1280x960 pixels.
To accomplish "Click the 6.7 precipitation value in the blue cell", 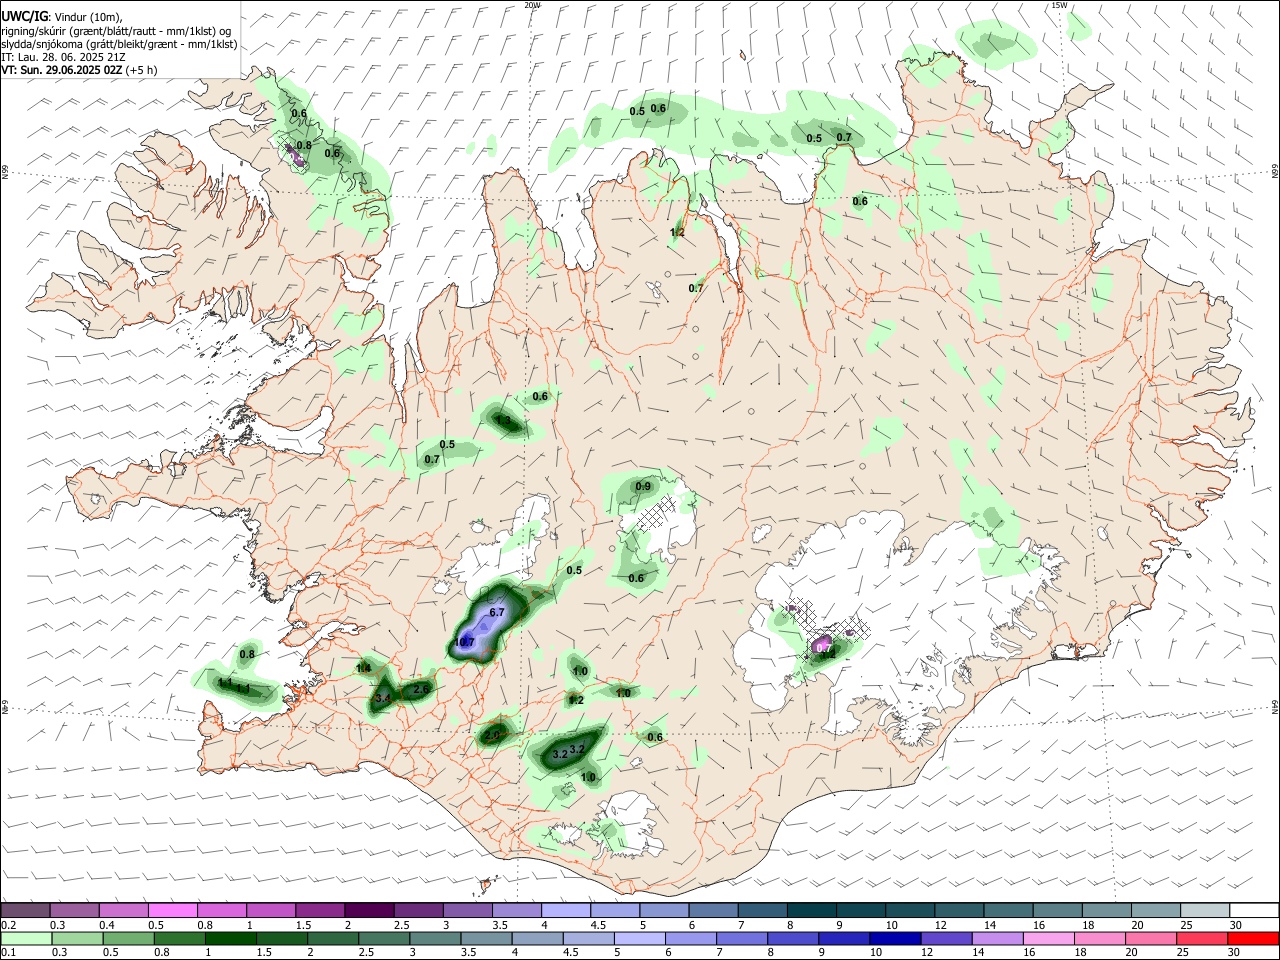I will pyautogui.click(x=497, y=611).
